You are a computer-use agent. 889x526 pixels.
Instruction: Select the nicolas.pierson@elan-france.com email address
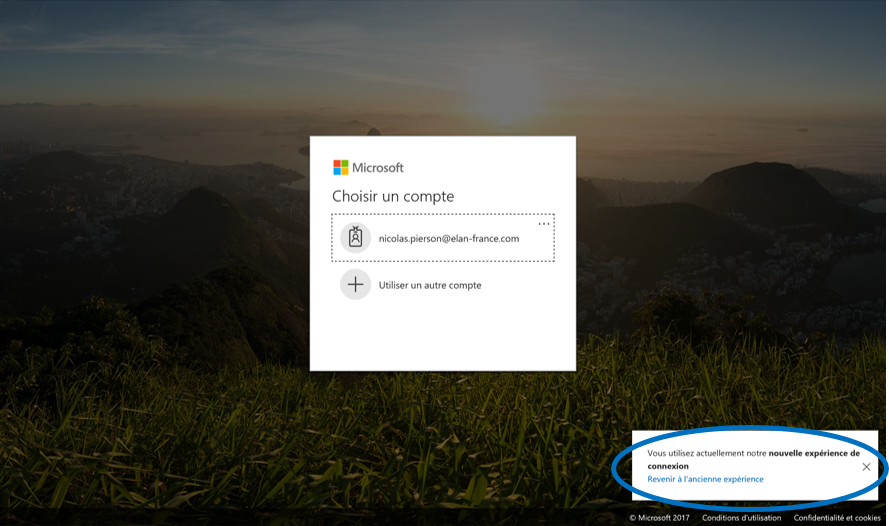click(x=448, y=239)
